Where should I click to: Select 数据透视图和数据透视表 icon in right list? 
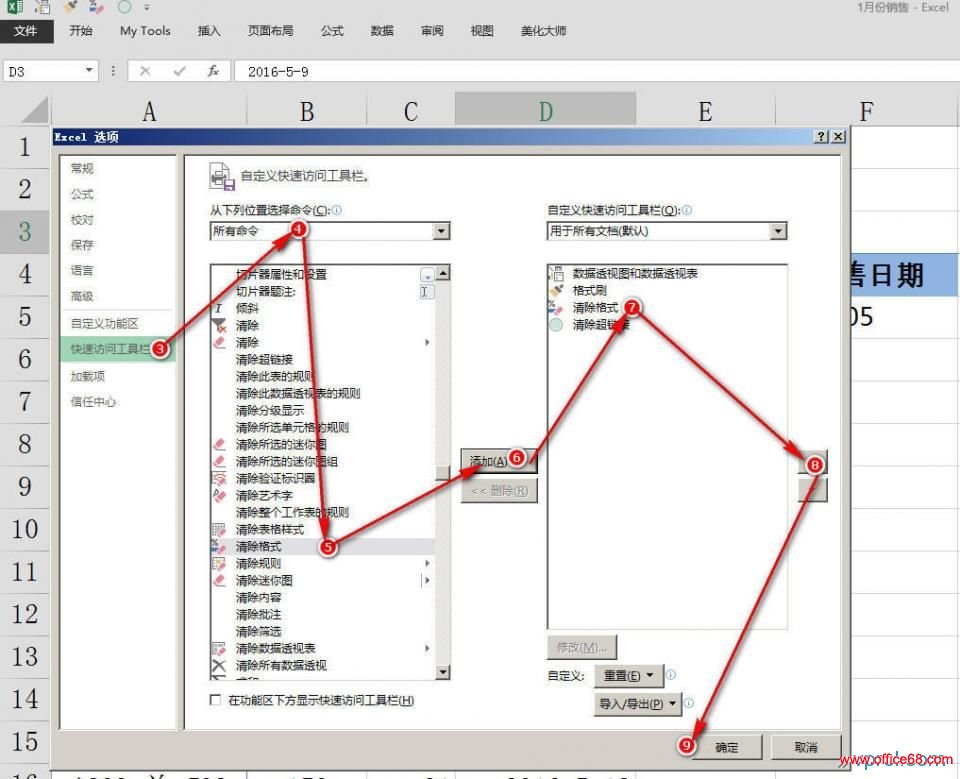[x=557, y=274]
